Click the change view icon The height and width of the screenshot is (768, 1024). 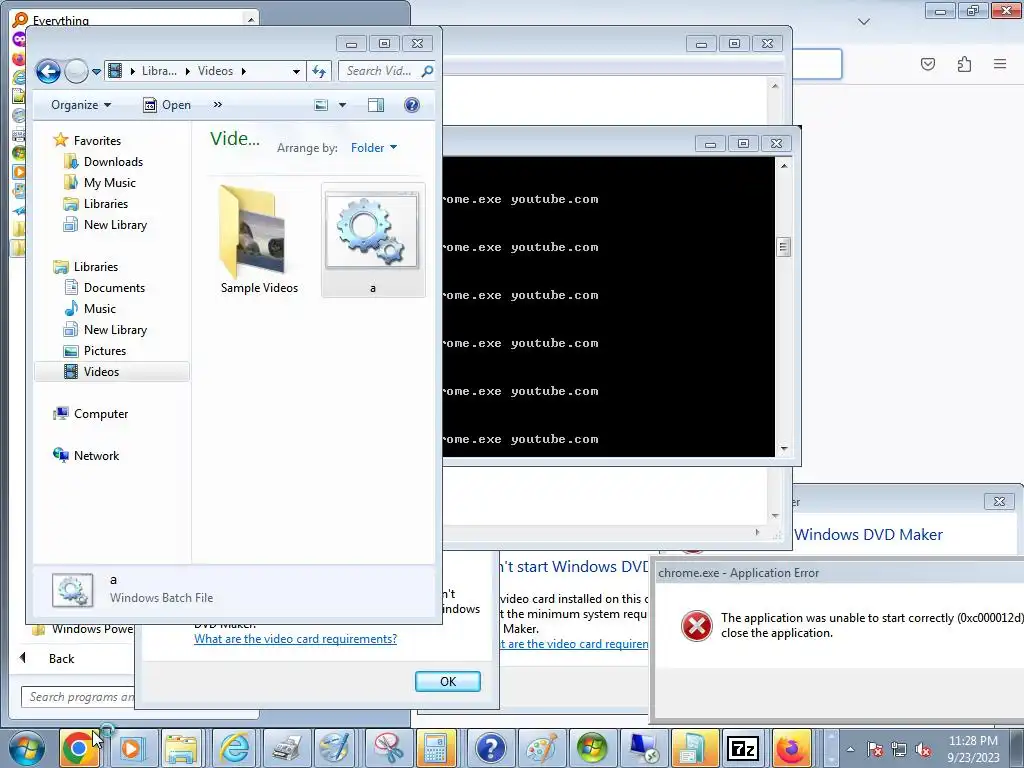click(x=321, y=105)
